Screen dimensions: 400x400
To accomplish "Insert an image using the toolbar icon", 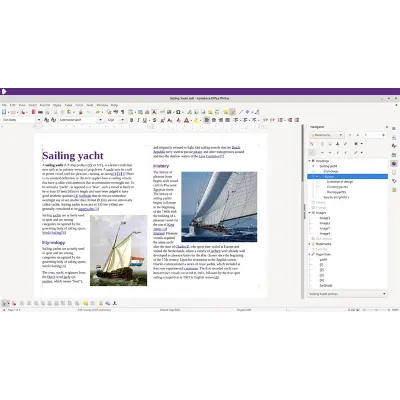I will click(140, 112).
